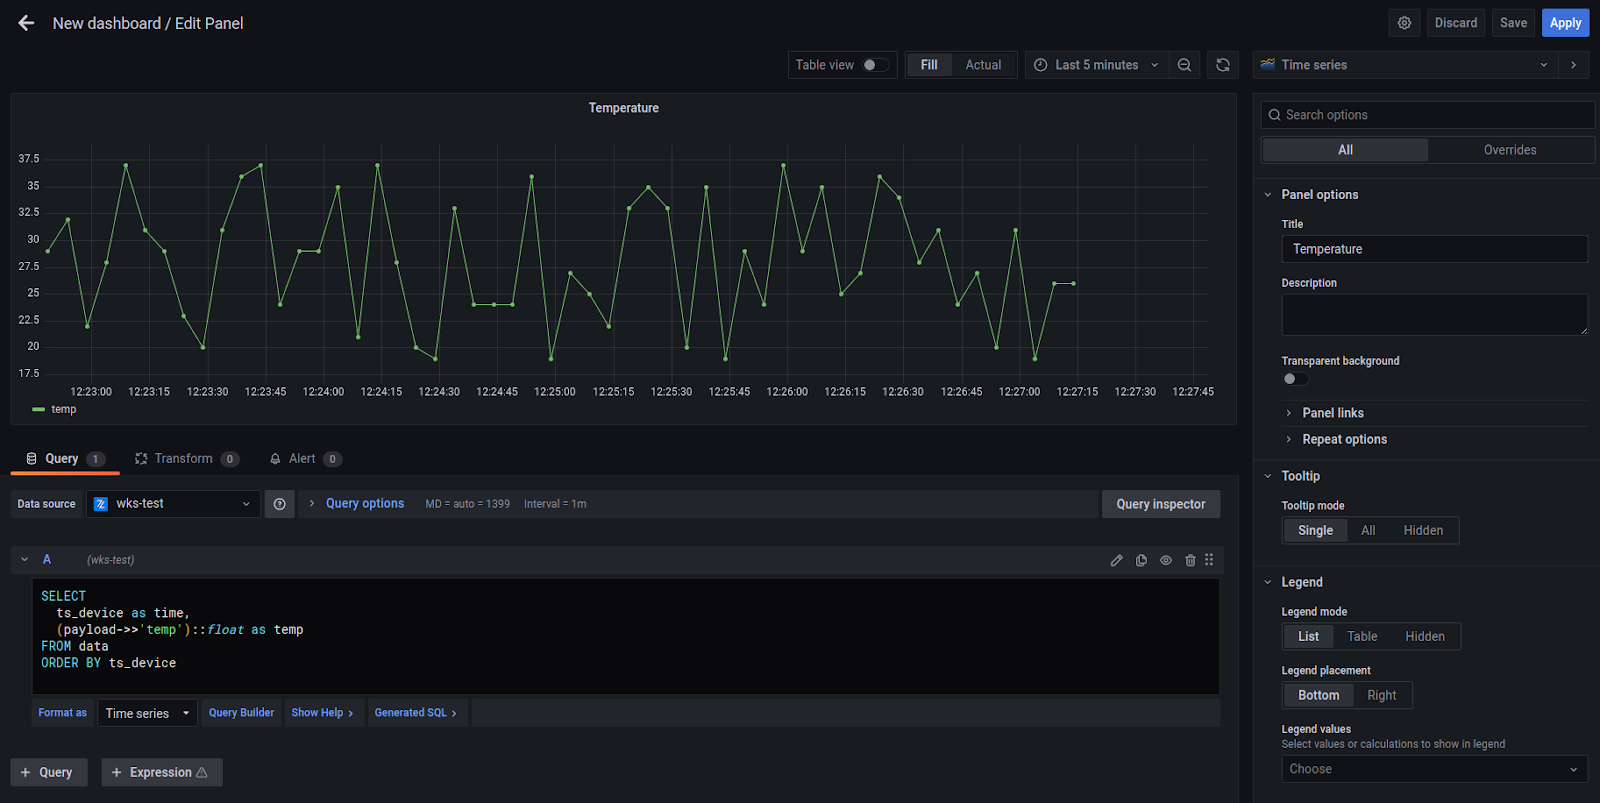Image resolution: width=1600 pixels, height=803 pixels.
Task: Set tooltip mode to All
Action: click(1368, 531)
